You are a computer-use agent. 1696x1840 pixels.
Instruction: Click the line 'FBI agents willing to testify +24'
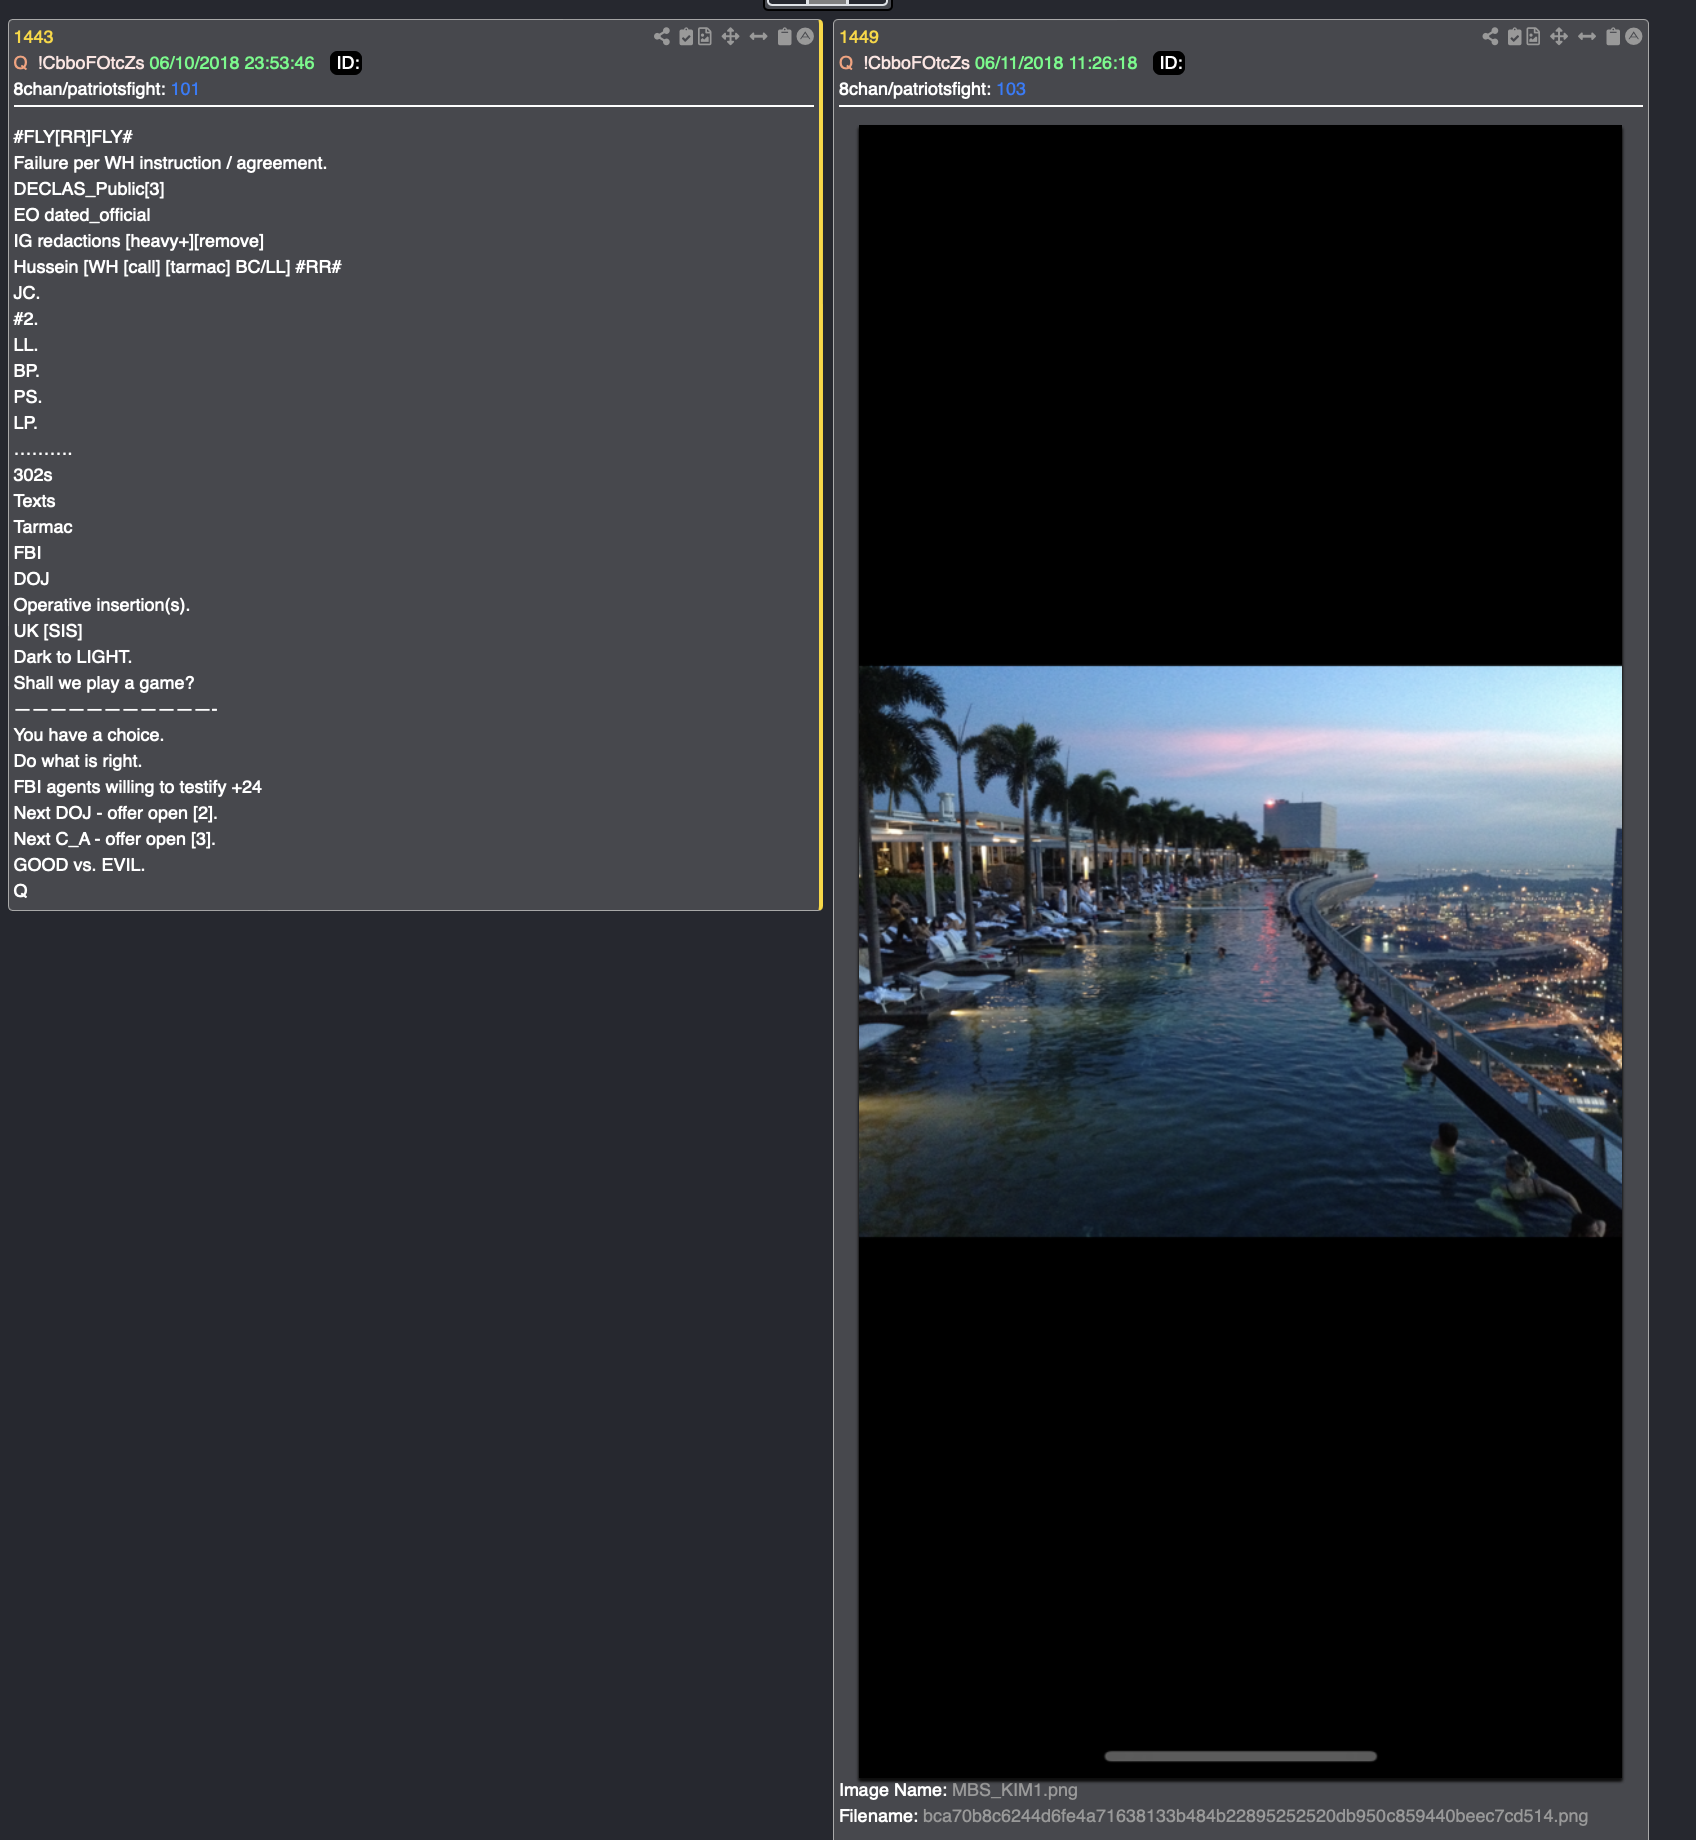[x=138, y=787]
